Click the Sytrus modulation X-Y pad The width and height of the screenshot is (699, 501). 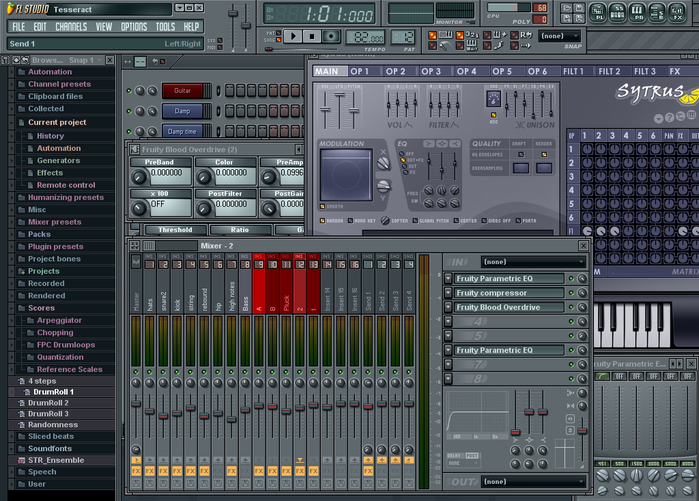346,174
